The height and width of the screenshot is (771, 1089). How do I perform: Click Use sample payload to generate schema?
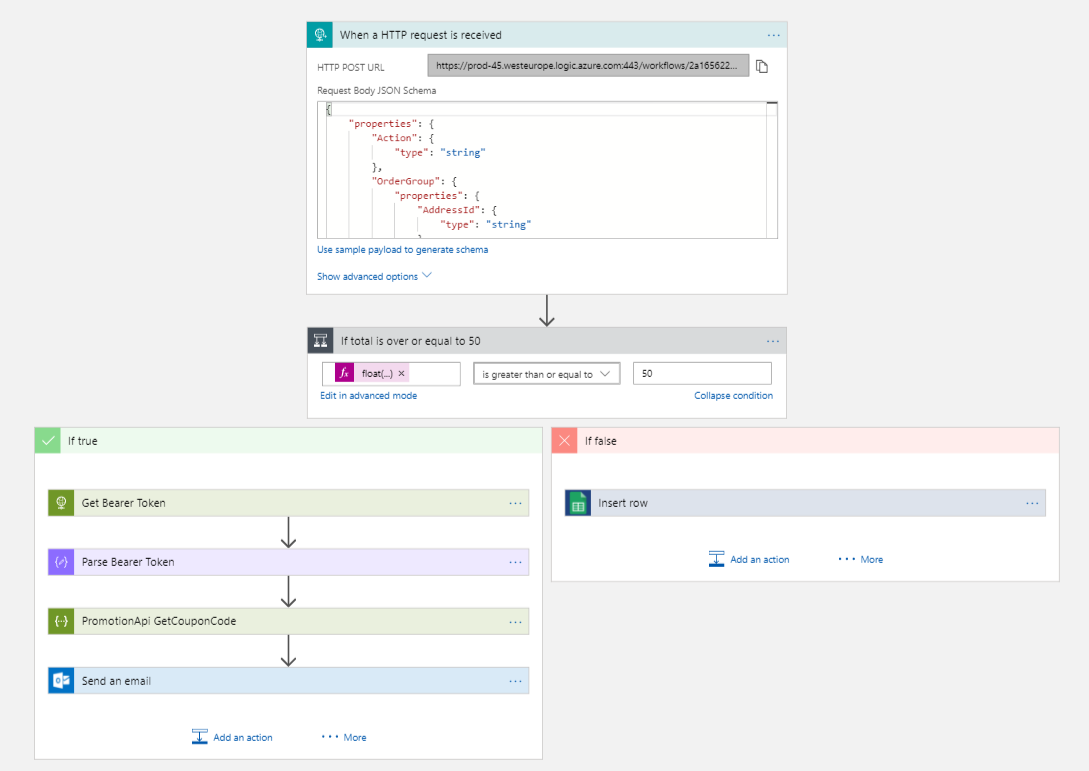coord(402,250)
